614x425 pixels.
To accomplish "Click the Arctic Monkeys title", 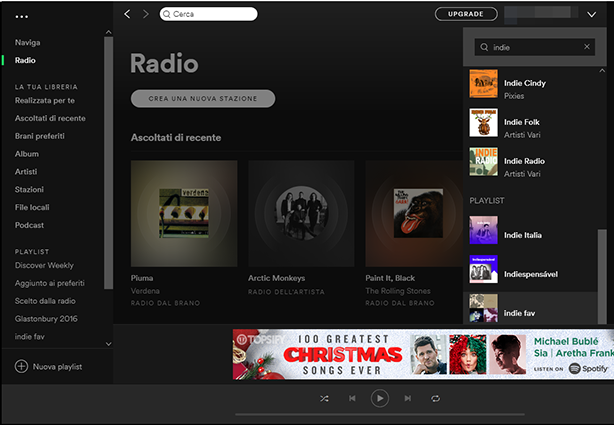I will click(x=276, y=278).
